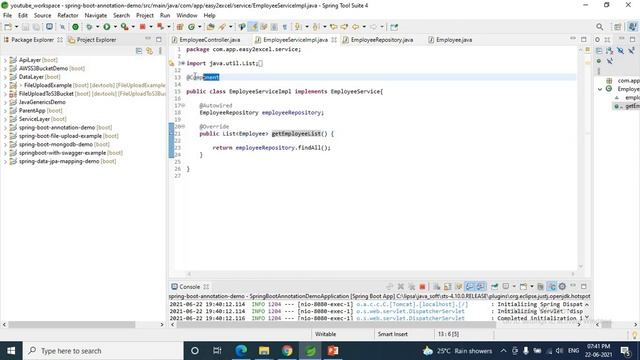Maximize the Console view
The width and height of the screenshot is (640, 360).
[x=584, y=287]
